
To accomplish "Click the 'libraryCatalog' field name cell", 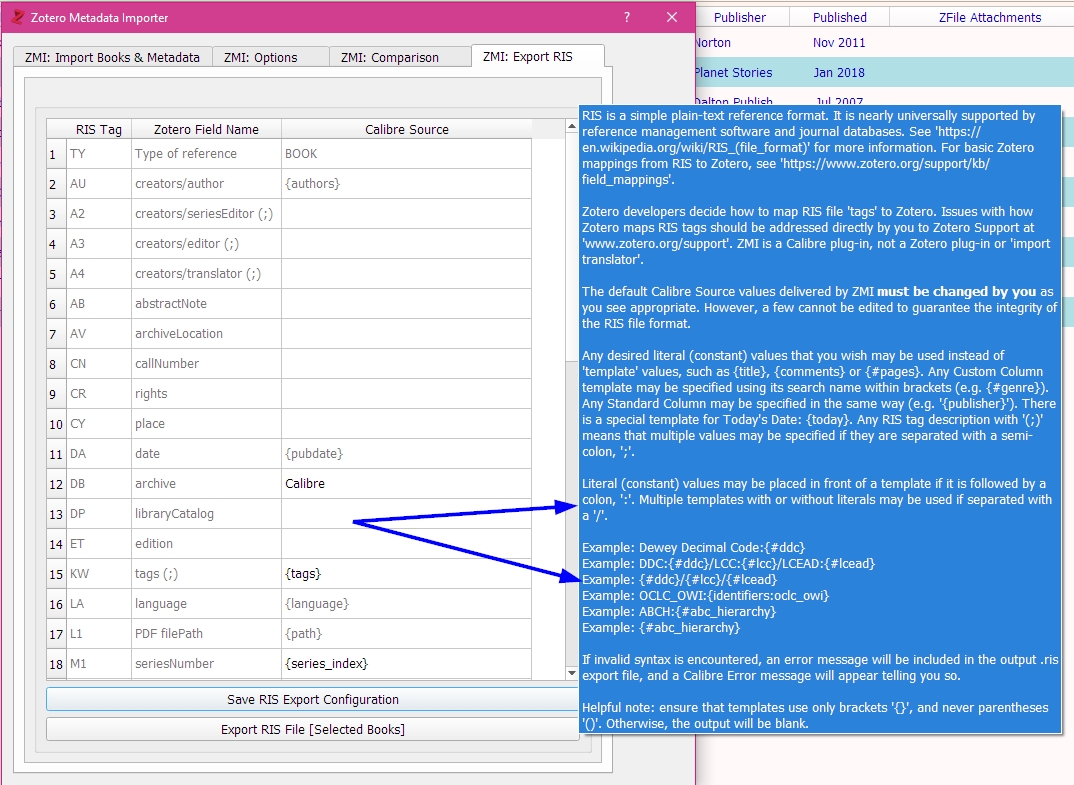I will tap(206, 514).
